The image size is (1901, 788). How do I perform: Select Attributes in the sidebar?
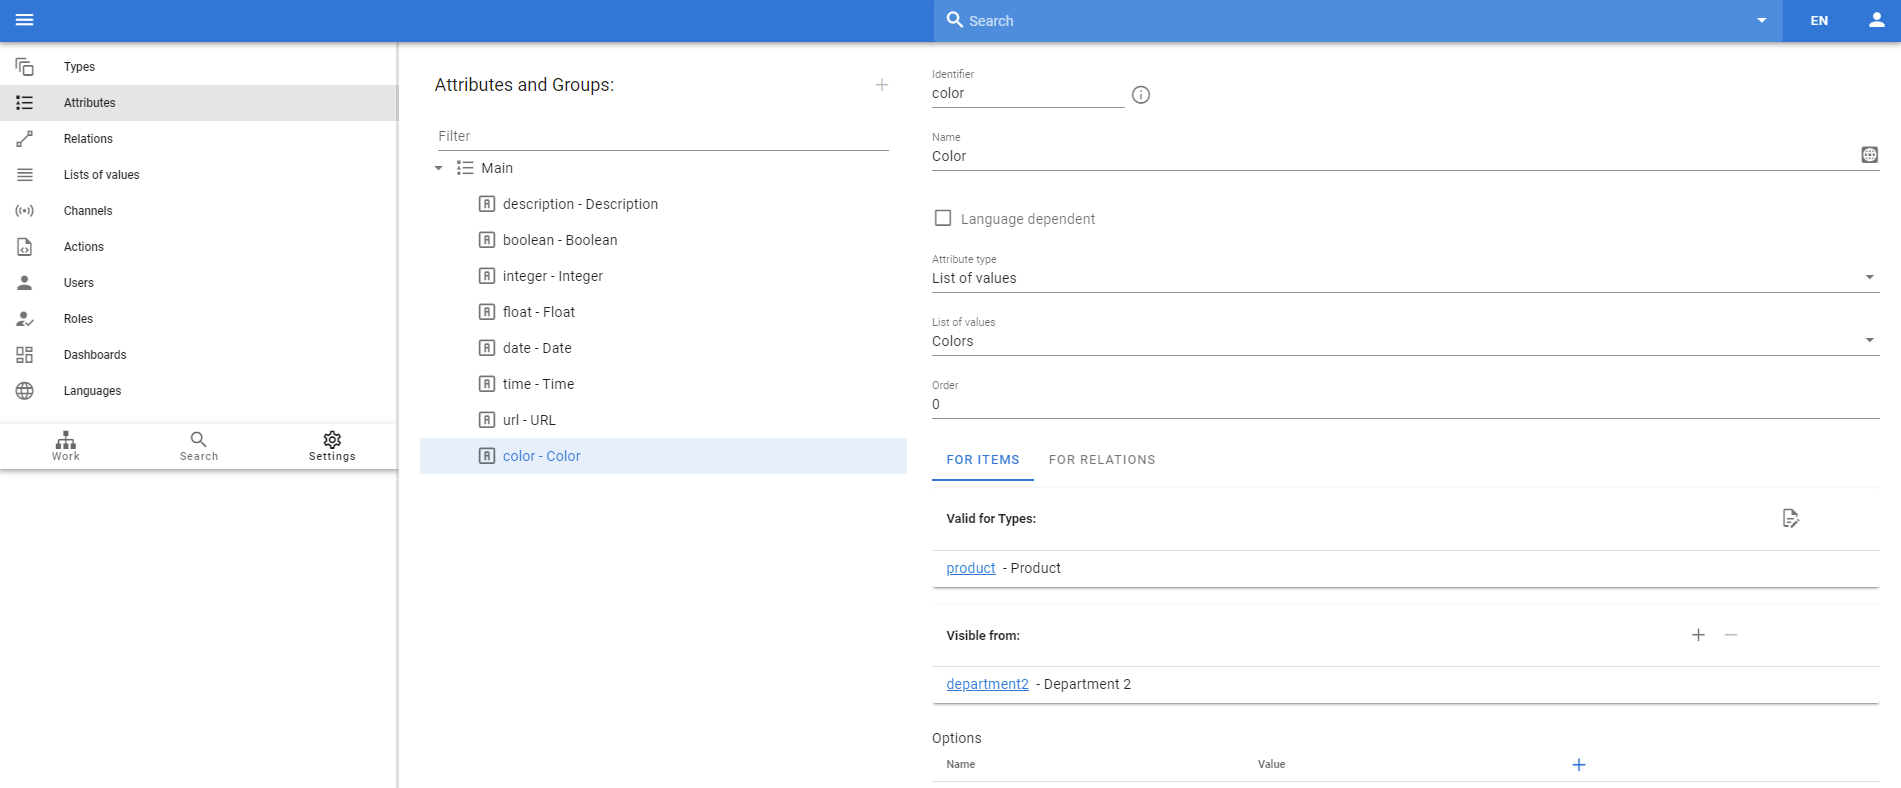(x=199, y=103)
